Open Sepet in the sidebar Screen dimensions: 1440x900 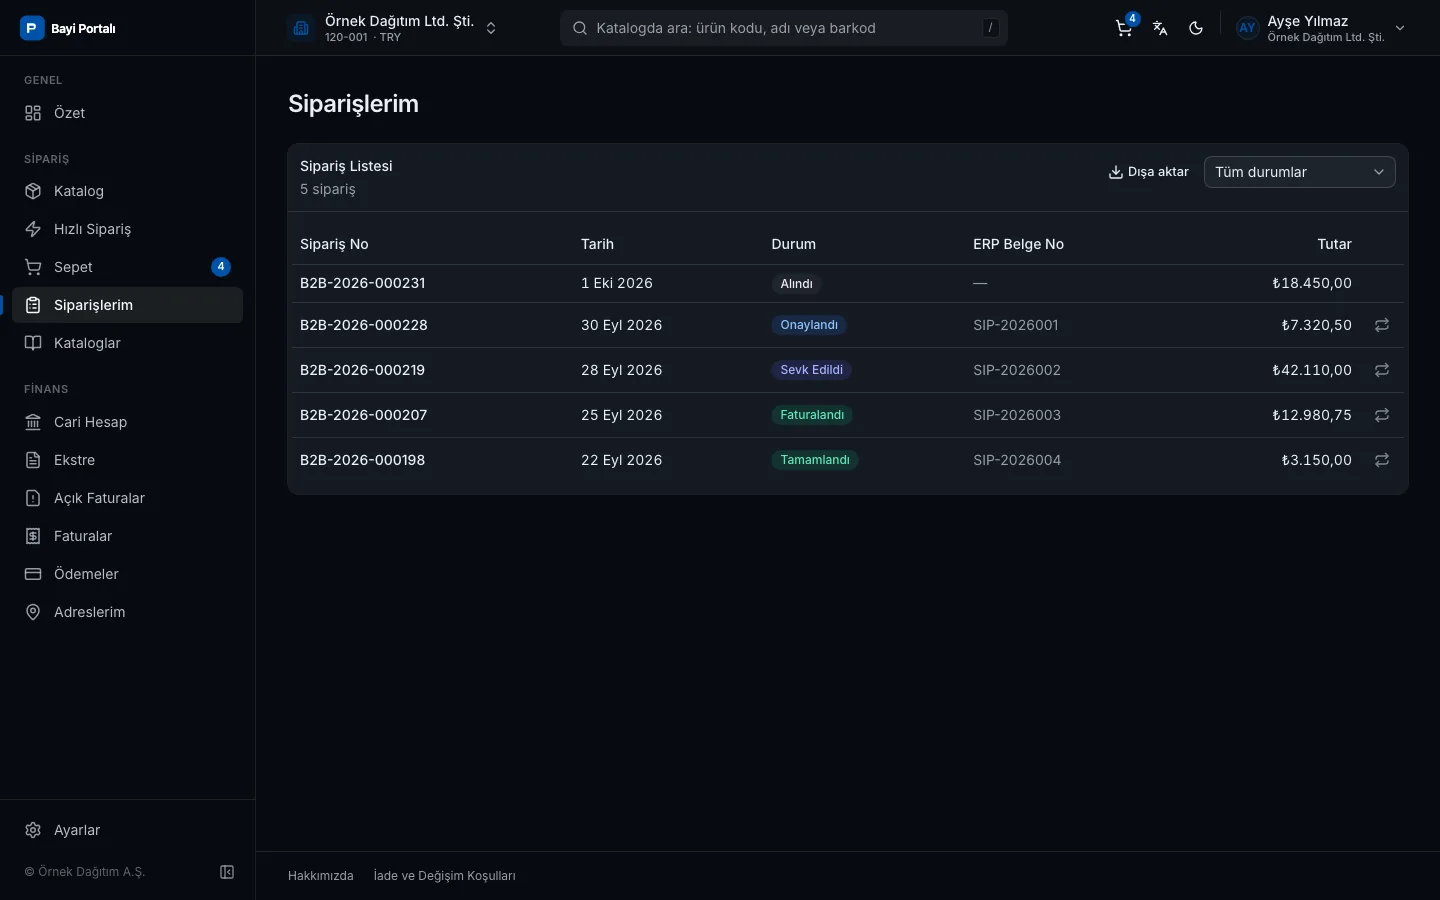[128, 267]
